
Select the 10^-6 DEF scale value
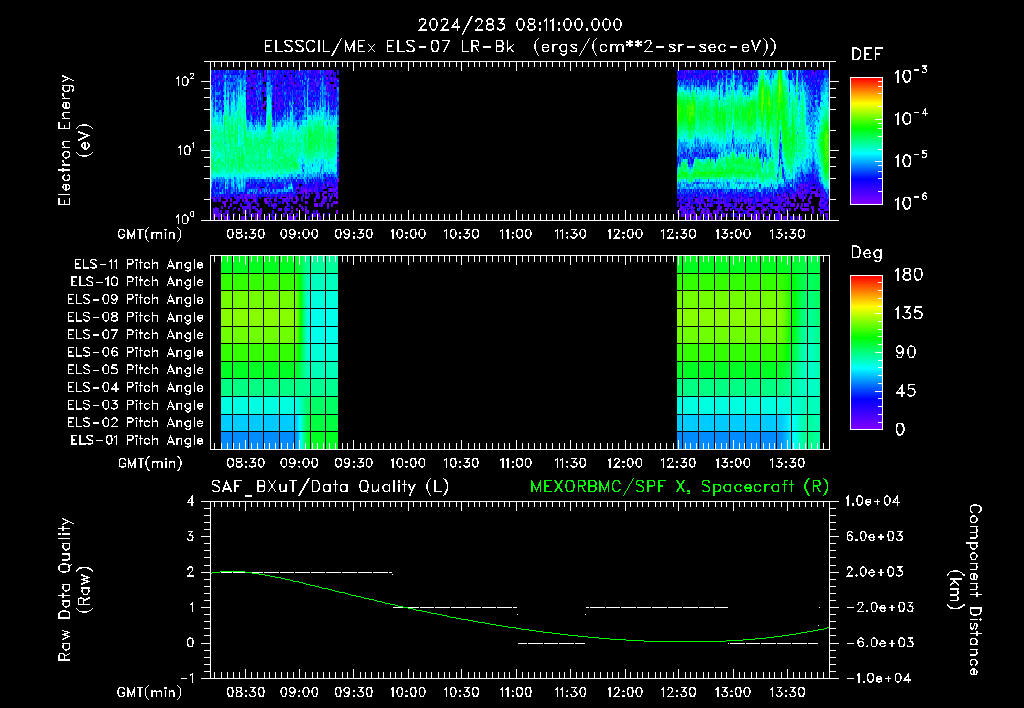(x=911, y=202)
